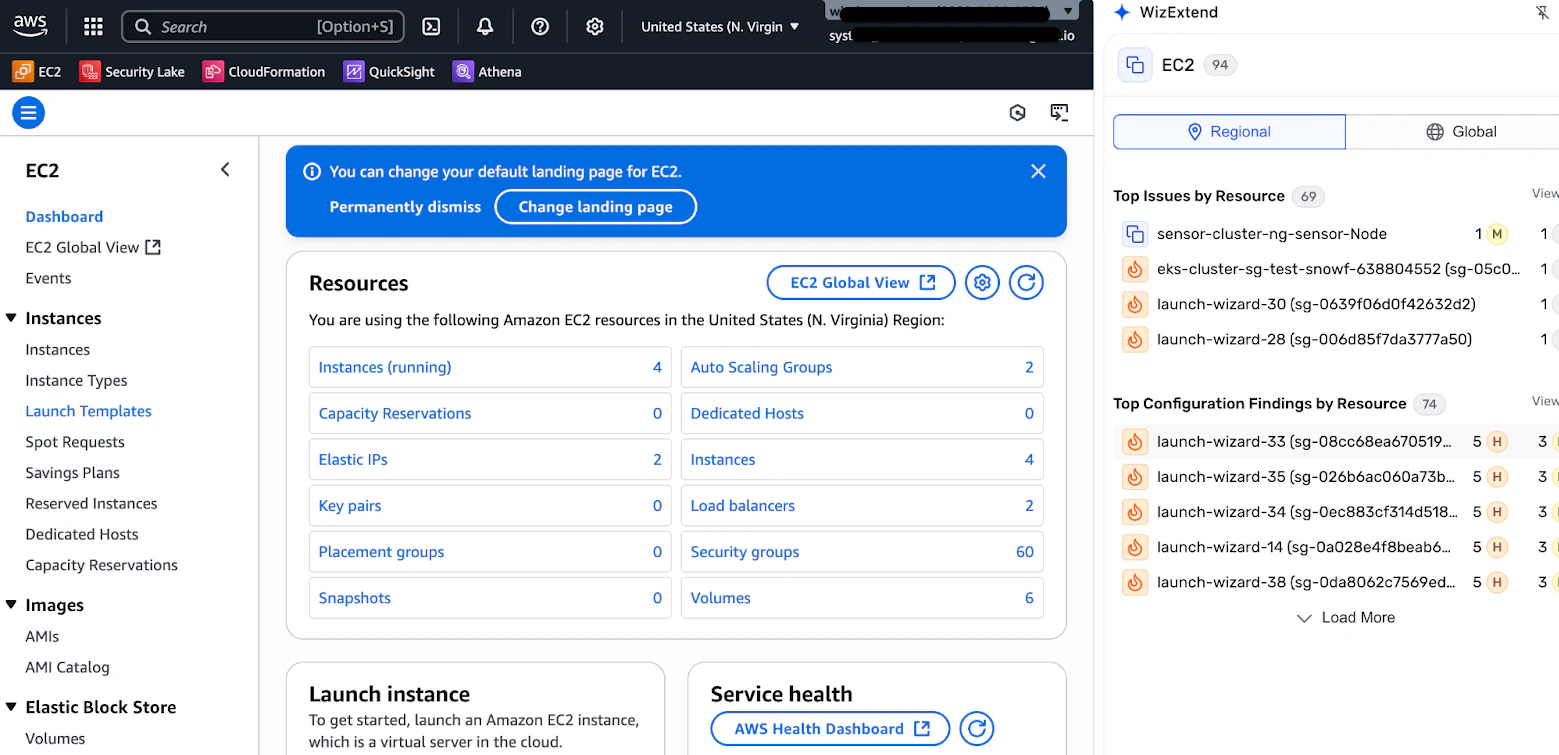Image resolution: width=1559 pixels, height=755 pixels.
Task: Refresh the Resources panel
Action: click(x=1026, y=283)
